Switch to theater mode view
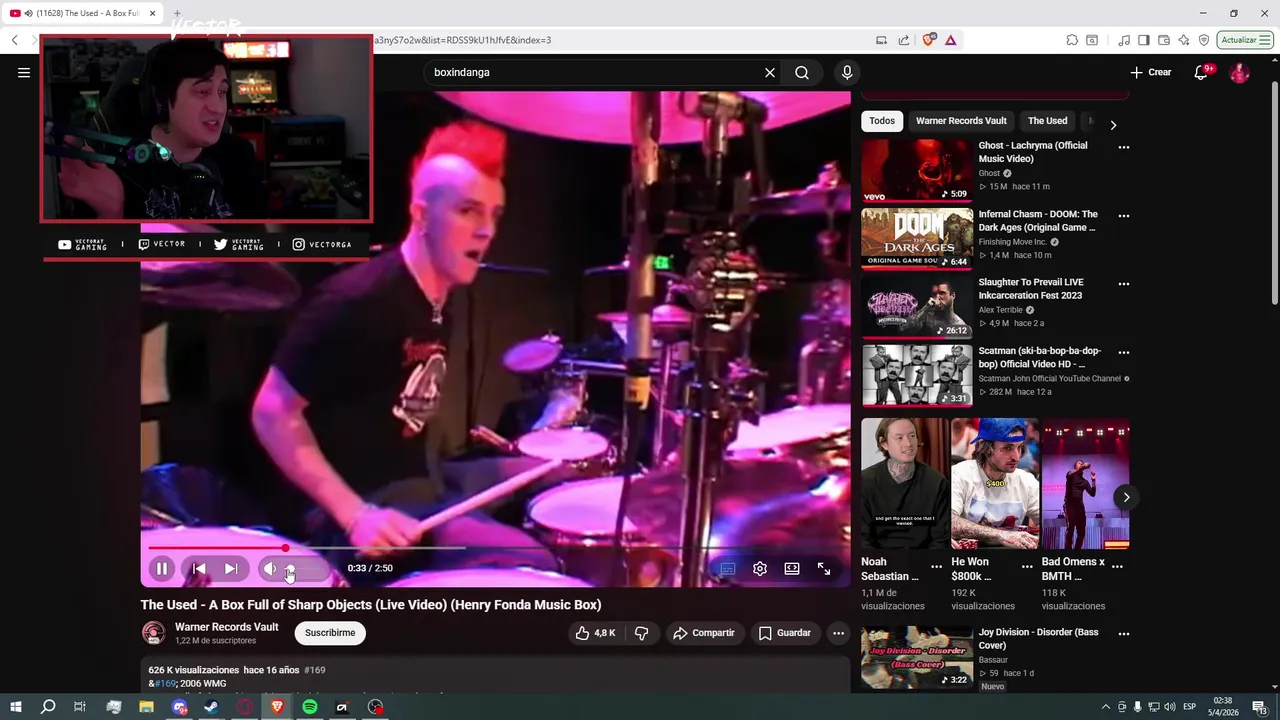 792,568
